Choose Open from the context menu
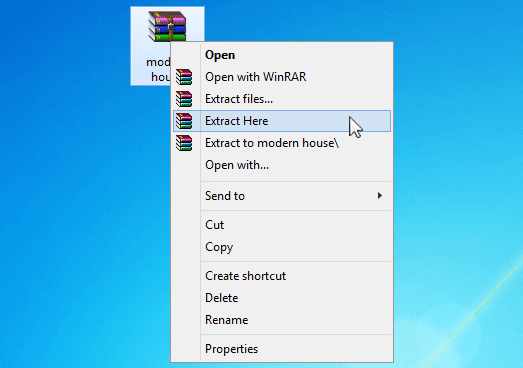The width and height of the screenshot is (523, 368). [220, 55]
